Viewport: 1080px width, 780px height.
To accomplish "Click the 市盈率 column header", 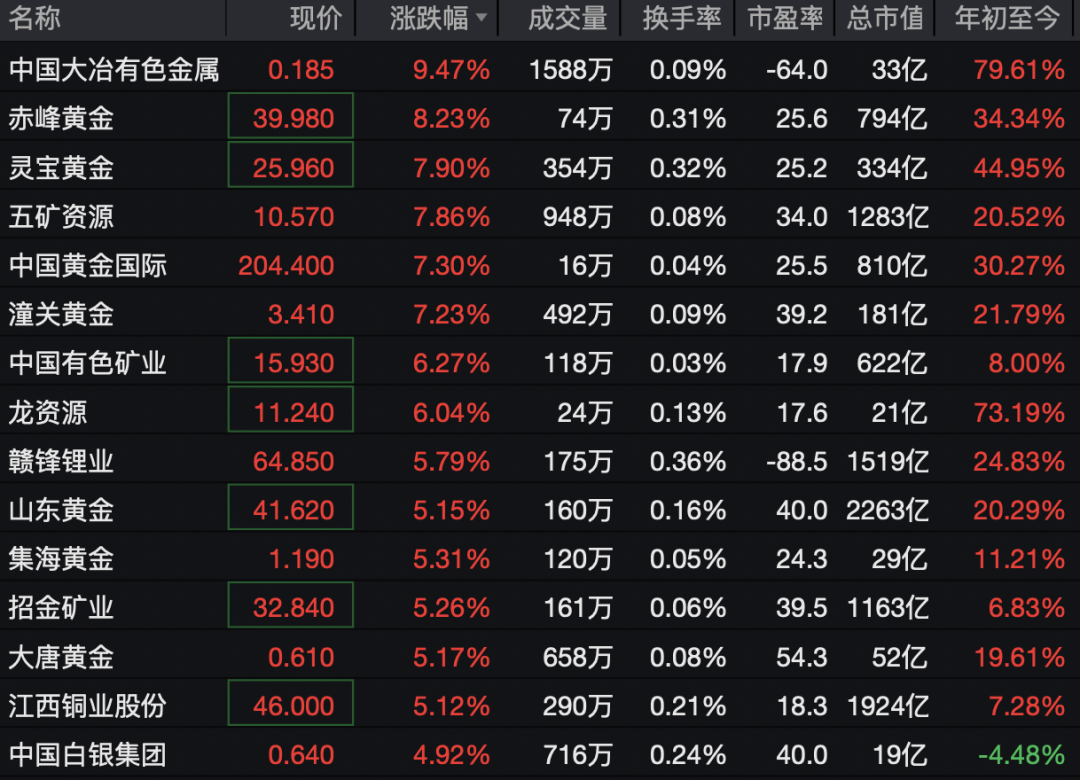I will click(785, 18).
